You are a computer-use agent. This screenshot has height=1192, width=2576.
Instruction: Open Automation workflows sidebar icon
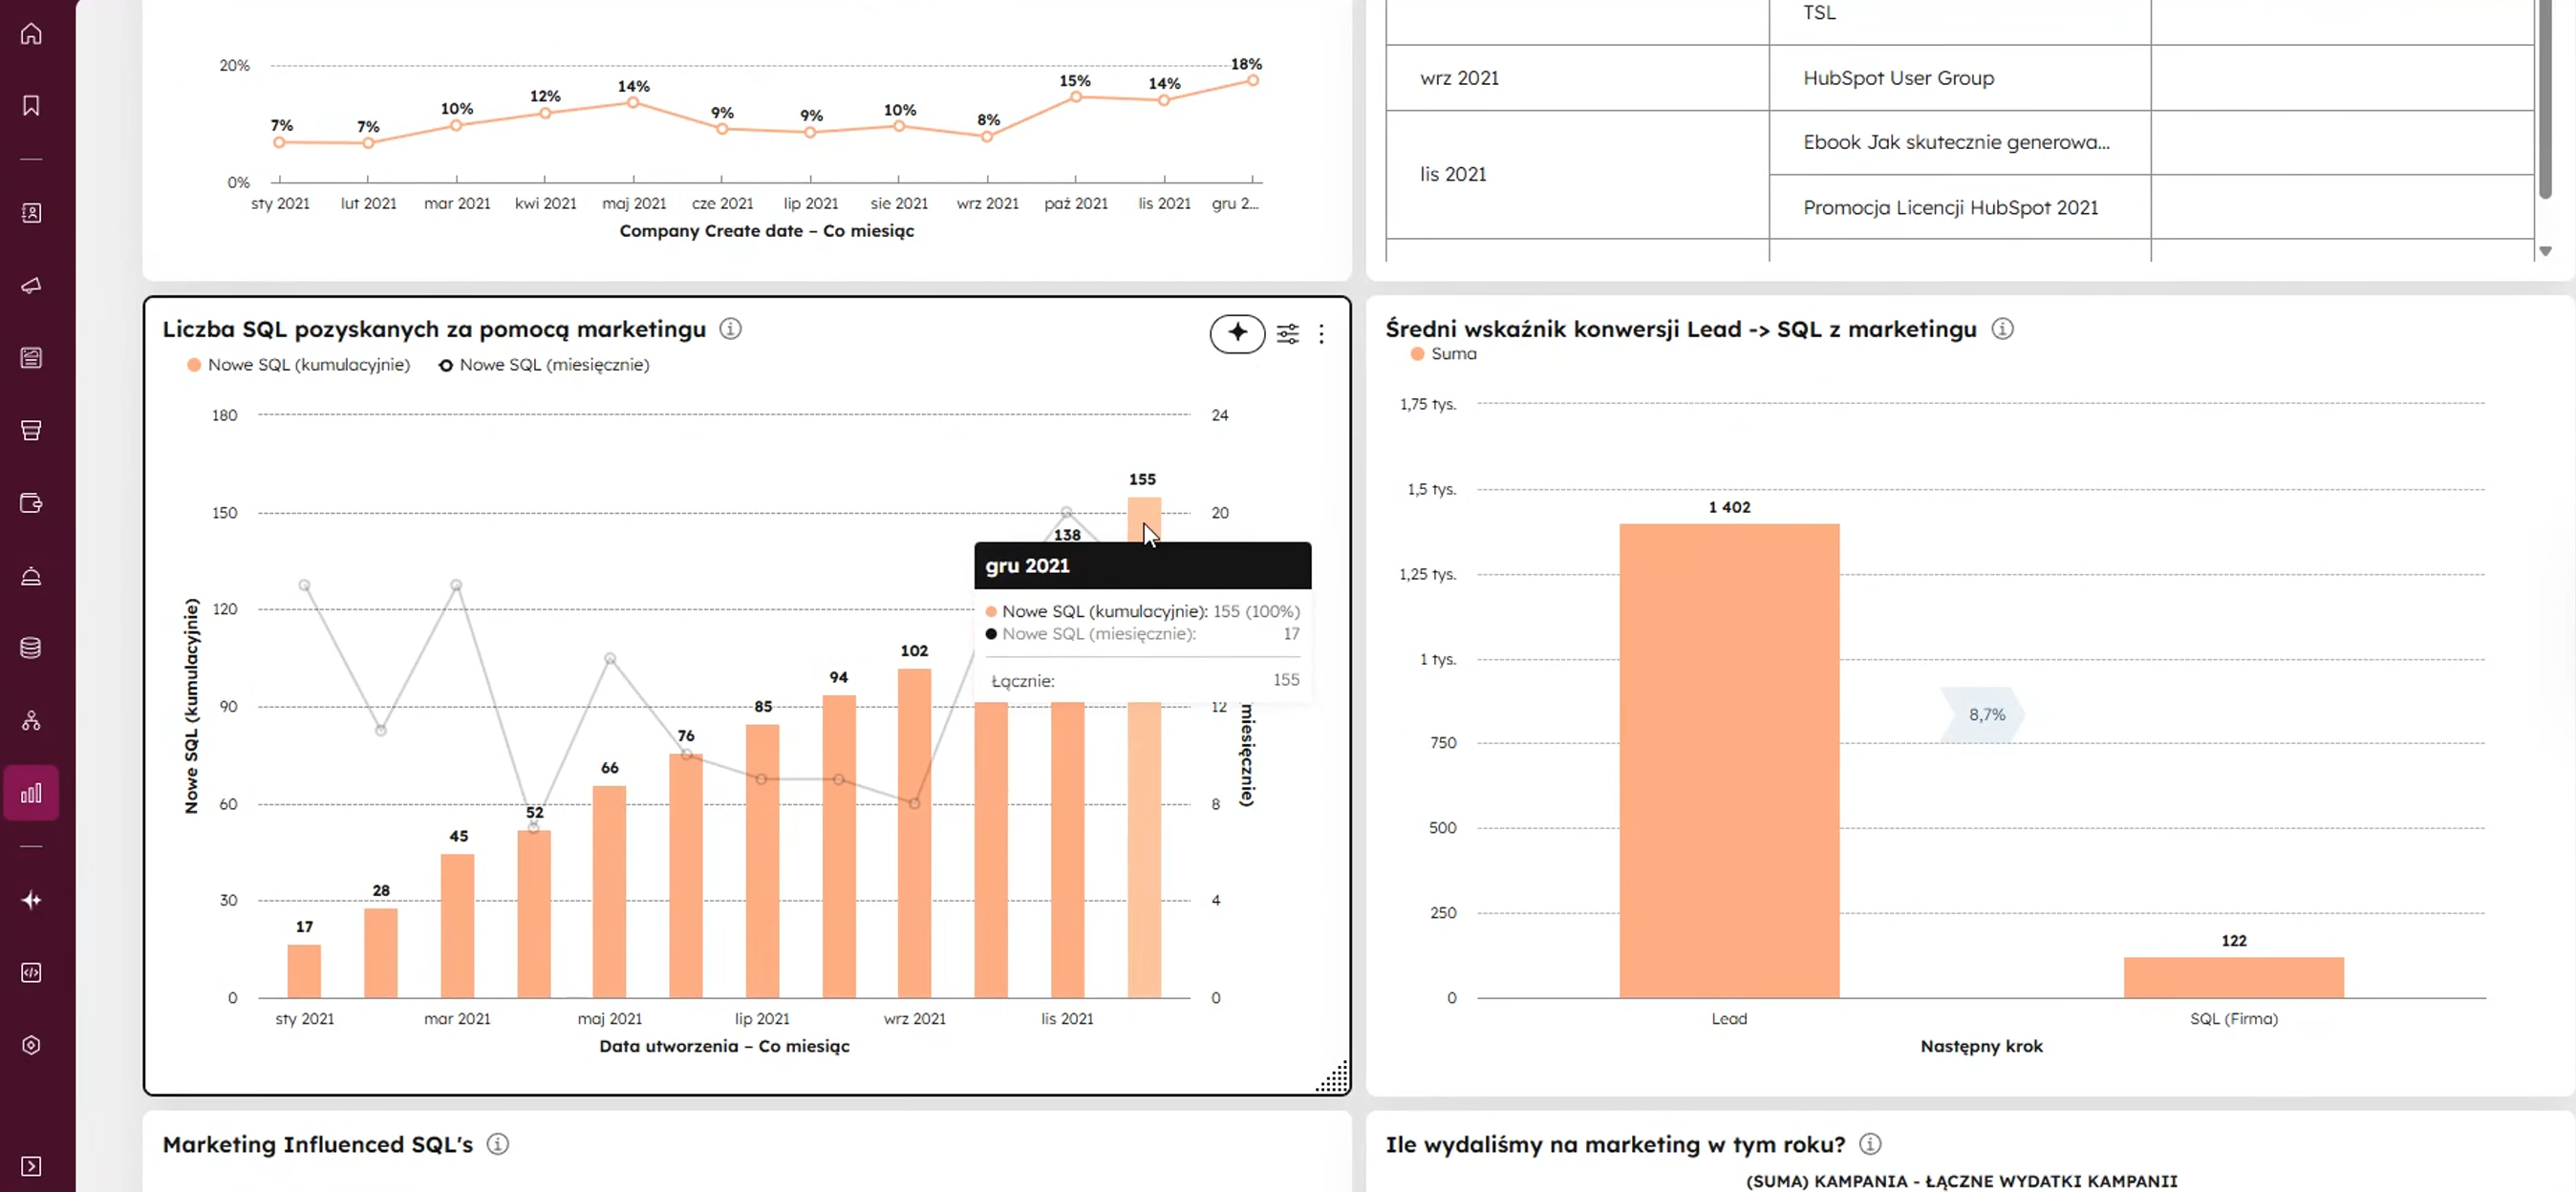click(x=31, y=721)
